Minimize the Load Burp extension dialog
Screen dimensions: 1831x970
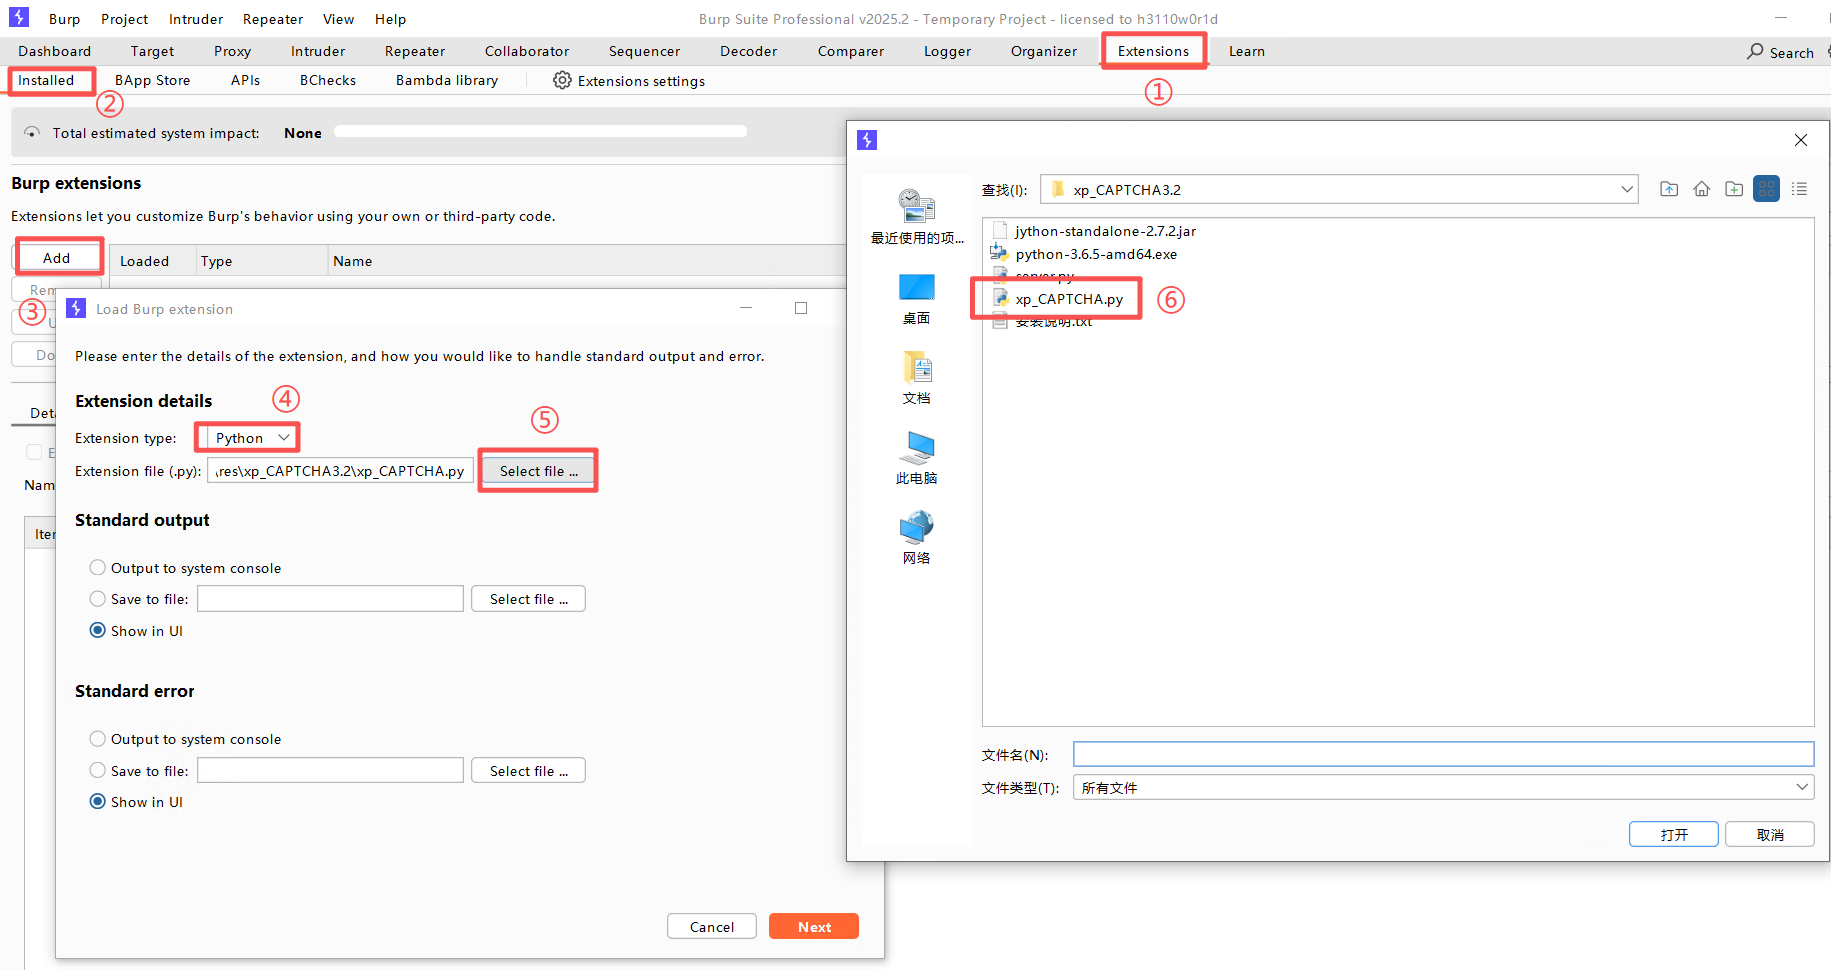point(746,308)
